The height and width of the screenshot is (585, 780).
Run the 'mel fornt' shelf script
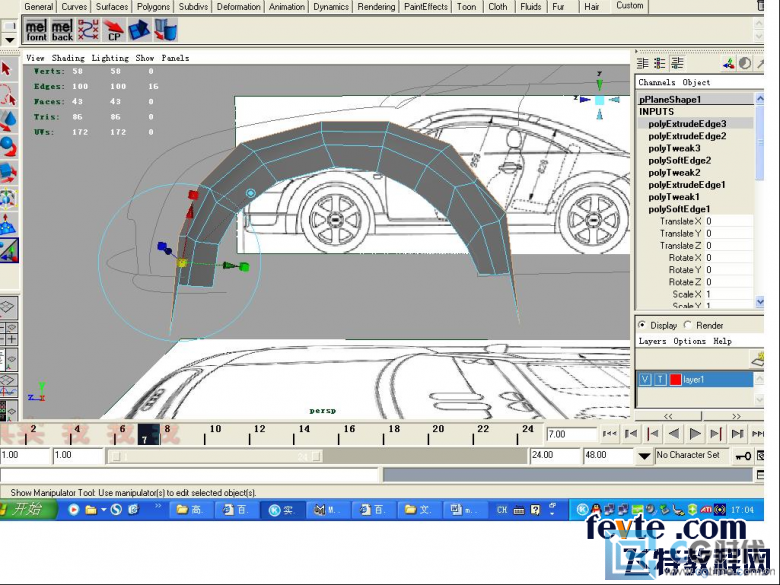[36, 31]
